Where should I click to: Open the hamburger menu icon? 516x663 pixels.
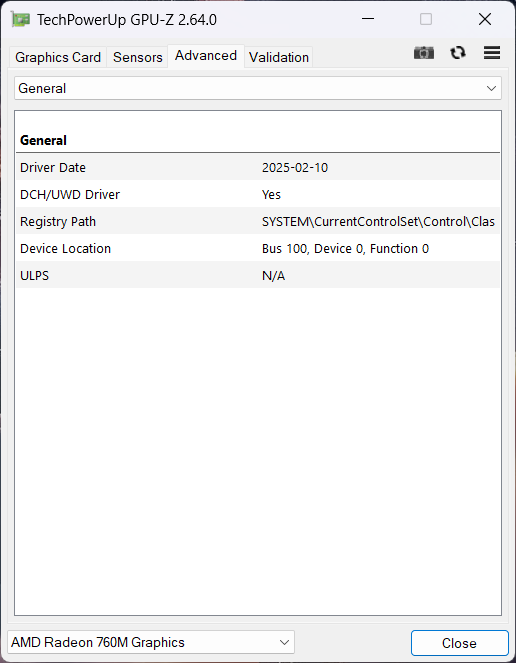pos(492,53)
